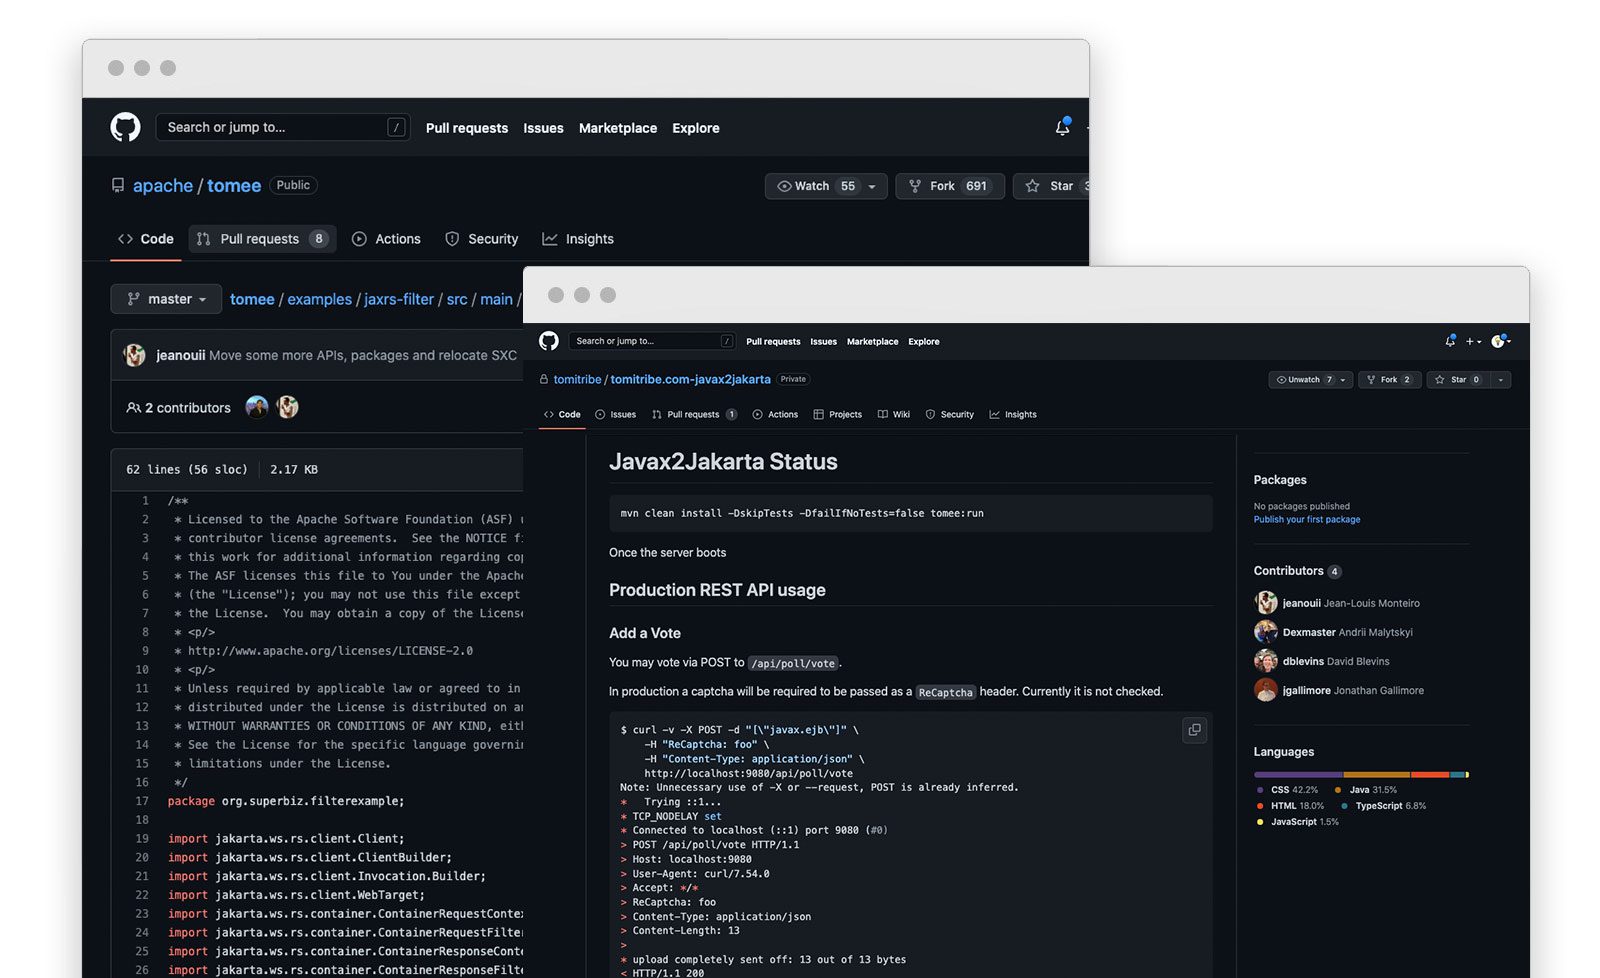Open Watch dropdown on apache/tomee
Screen dimensions: 1600x978
coord(826,186)
